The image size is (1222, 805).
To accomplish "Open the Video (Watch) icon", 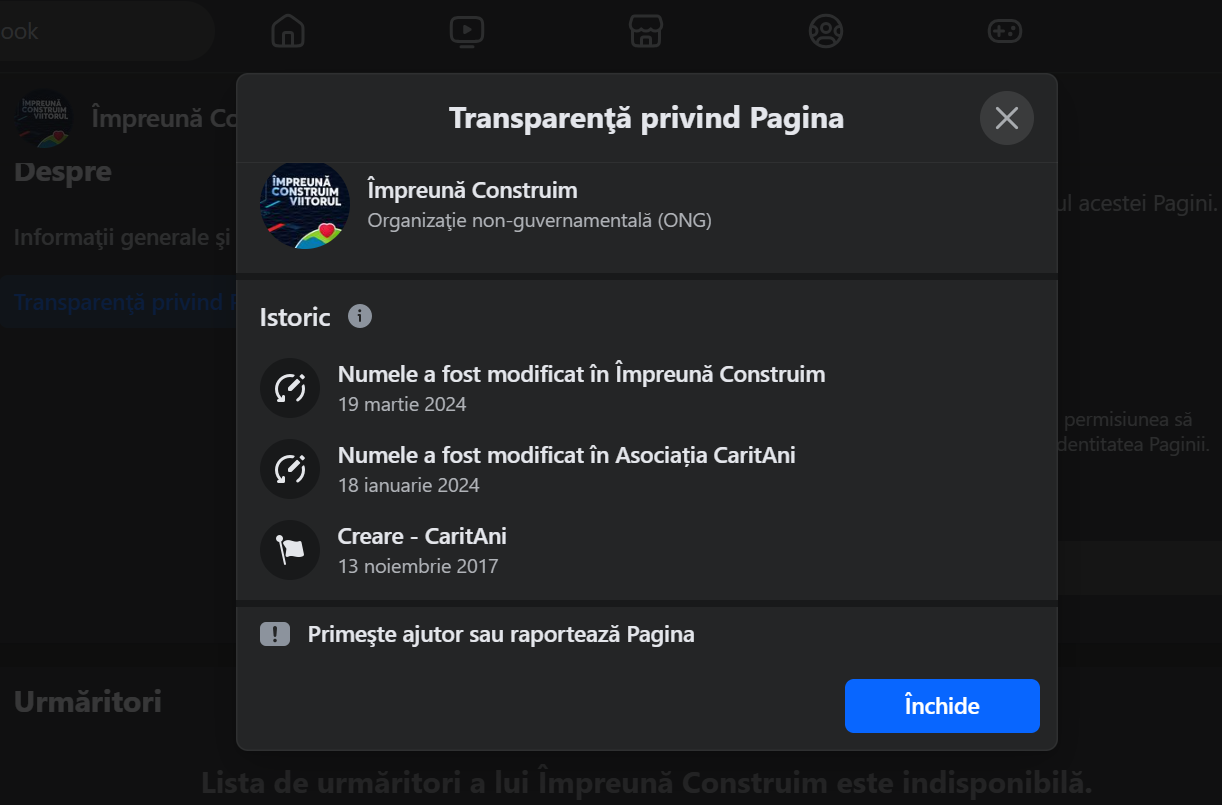I will click(467, 31).
